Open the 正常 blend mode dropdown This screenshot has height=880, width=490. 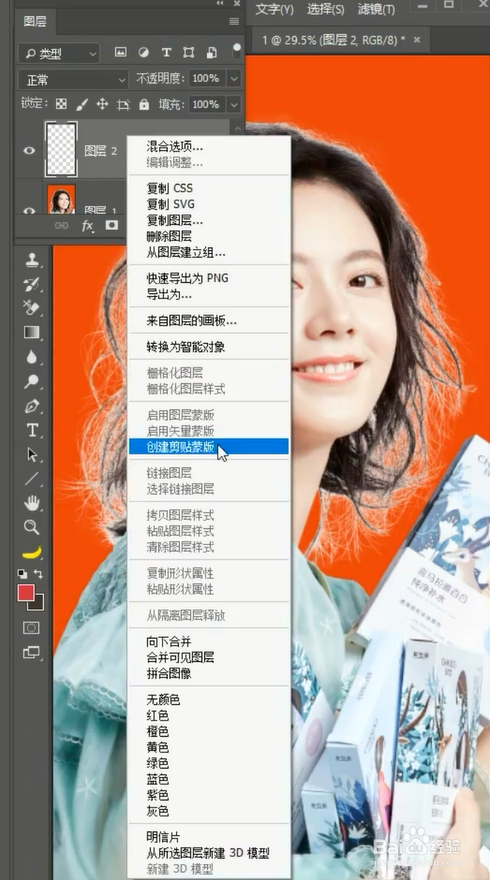tap(73, 80)
